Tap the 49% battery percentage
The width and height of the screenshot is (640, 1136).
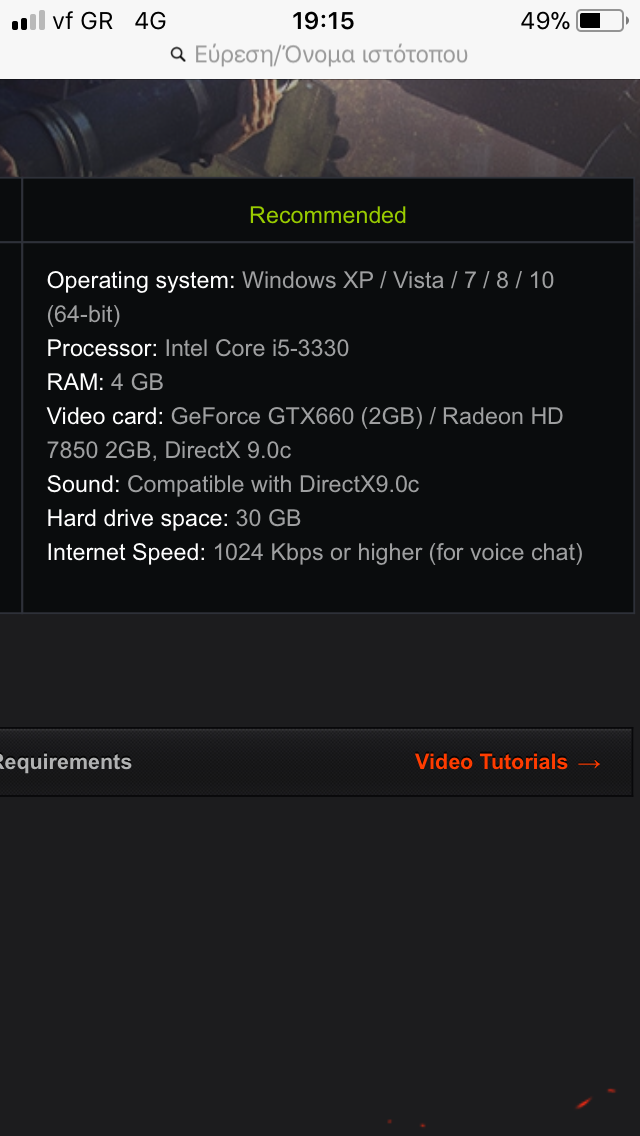point(545,21)
